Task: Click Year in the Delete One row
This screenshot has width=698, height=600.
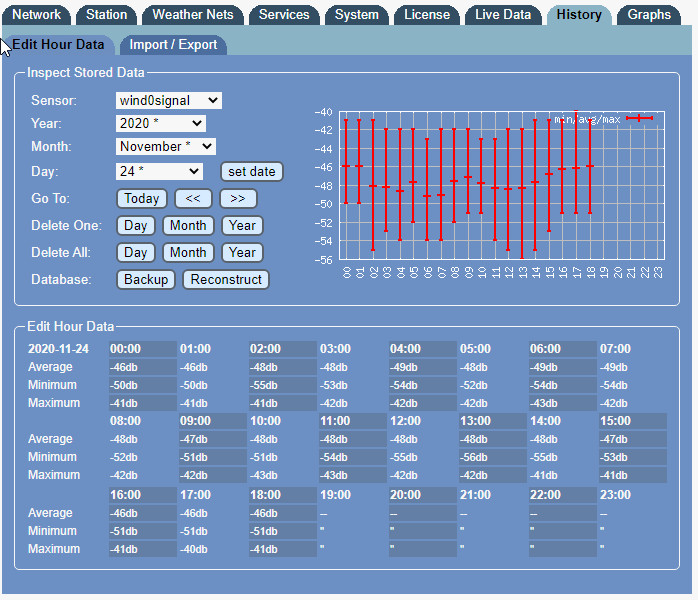Action: pyautogui.click(x=243, y=226)
